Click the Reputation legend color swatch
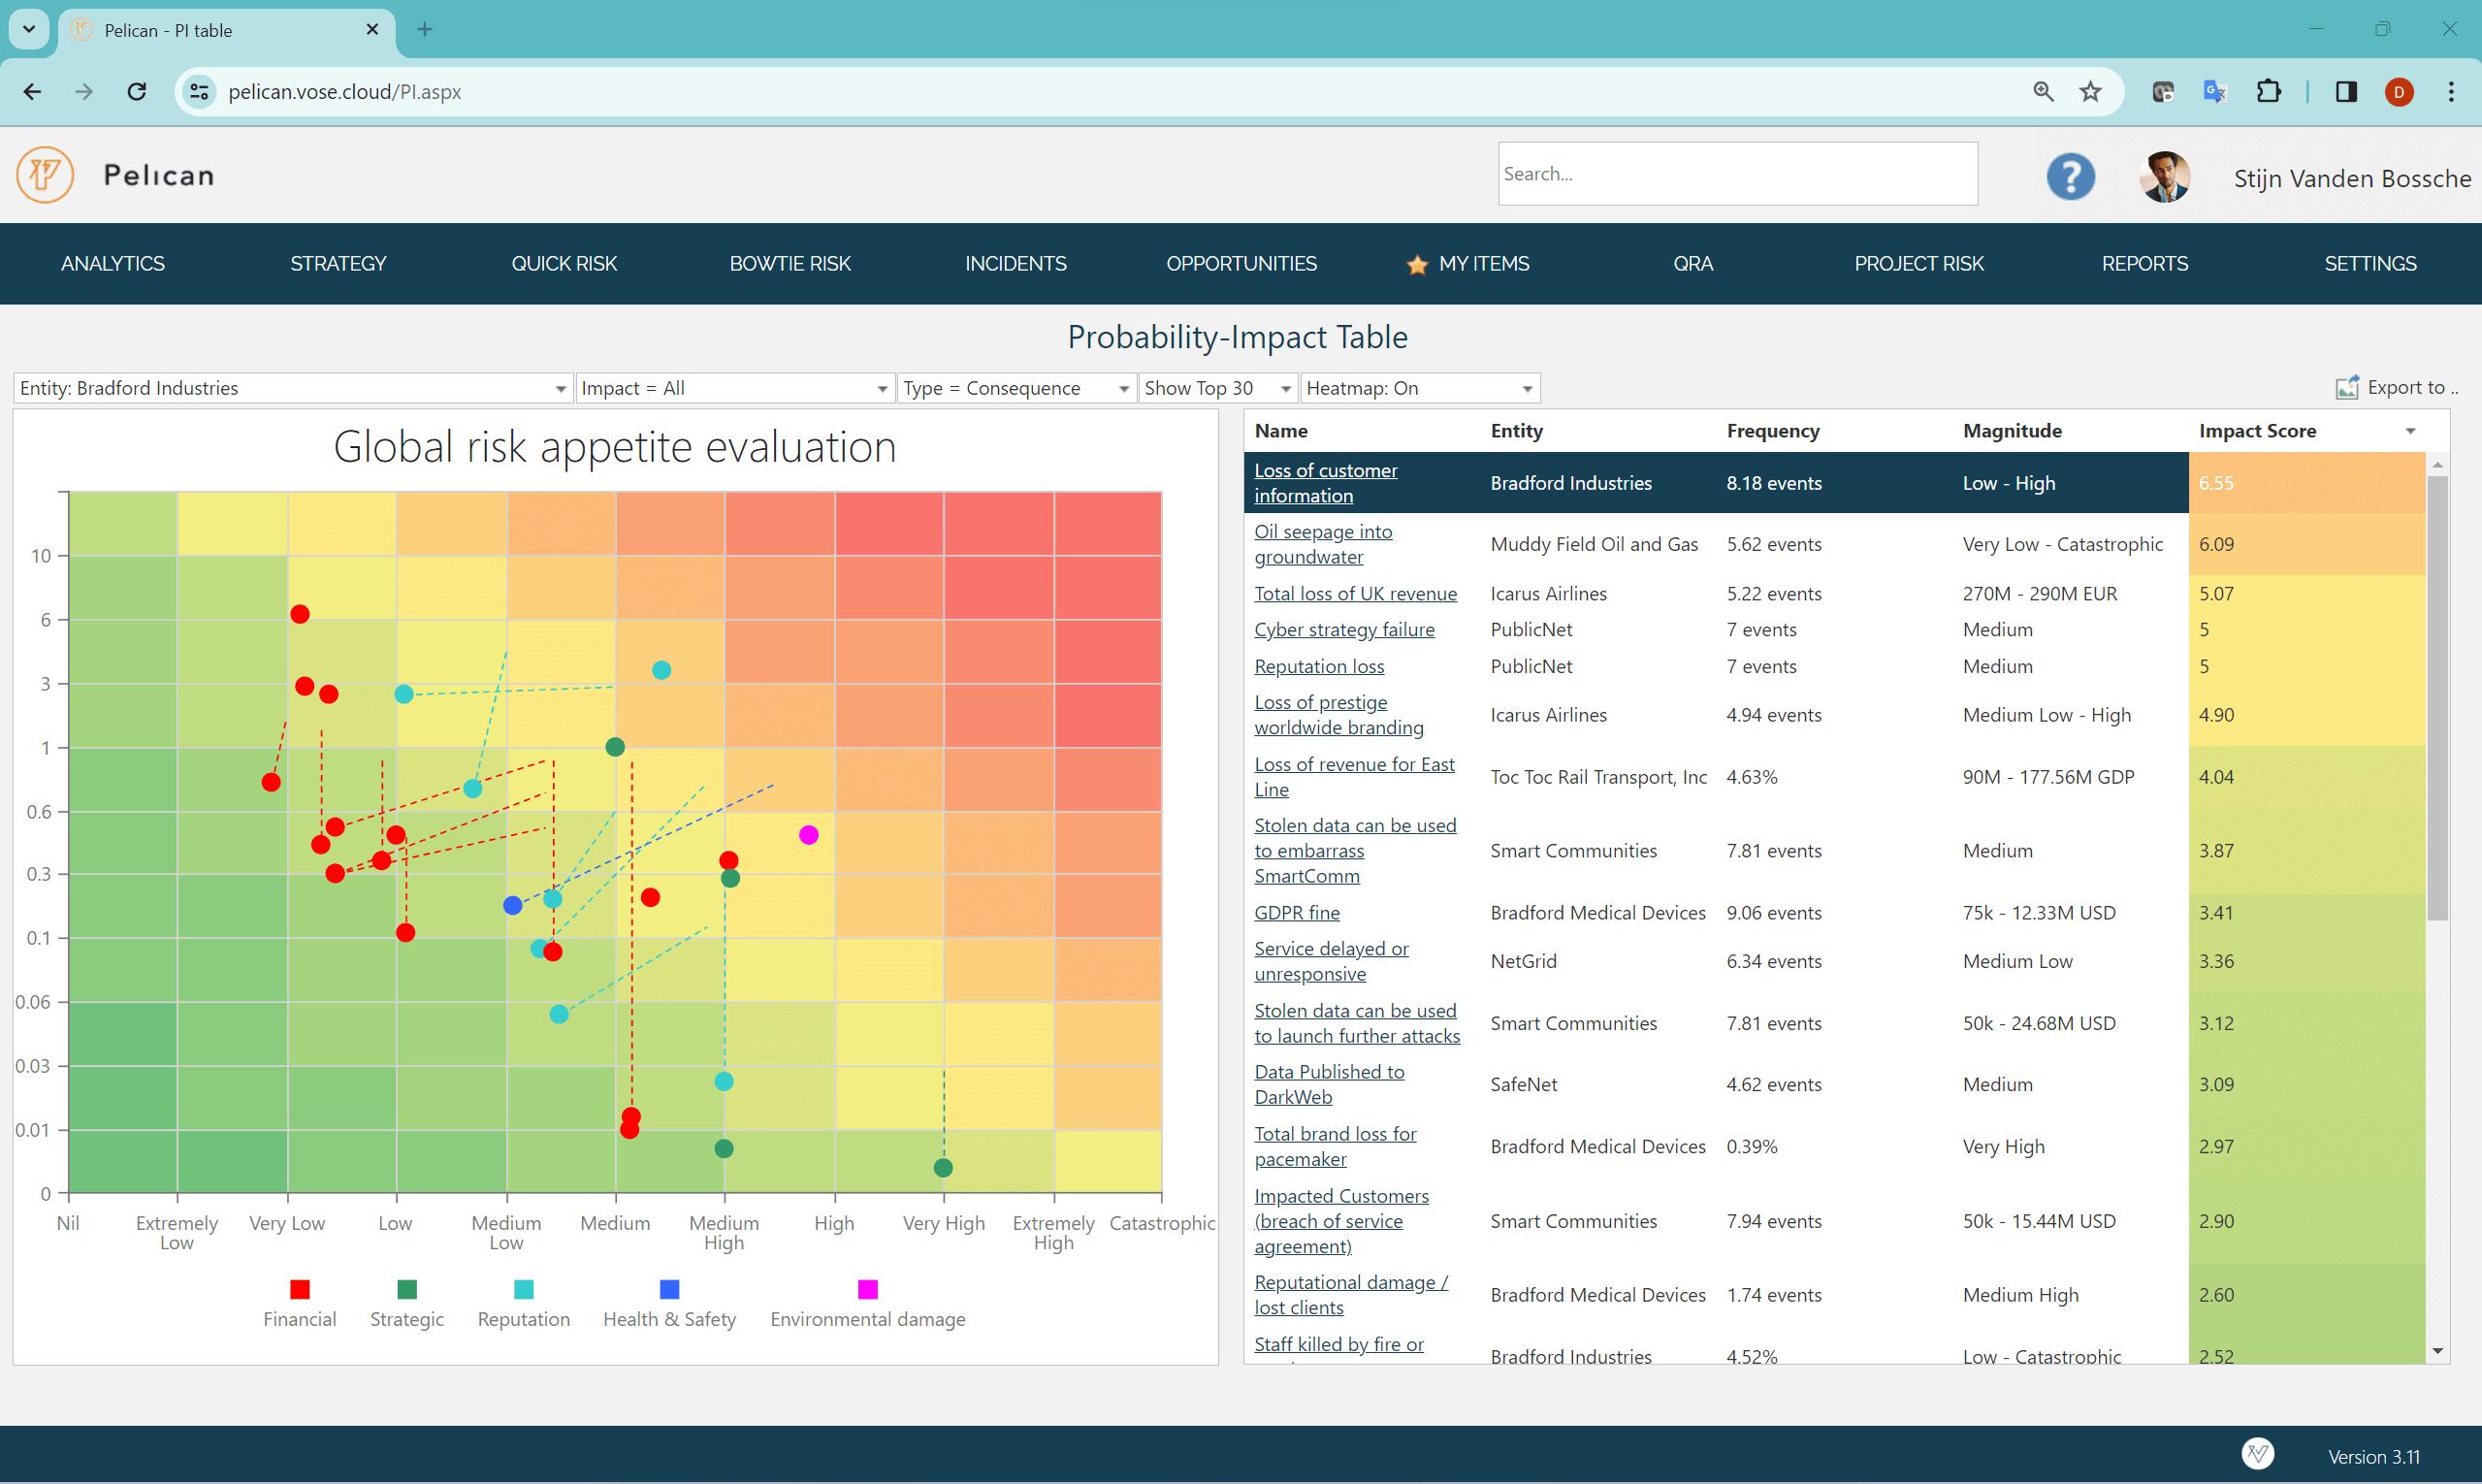 pos(523,1289)
